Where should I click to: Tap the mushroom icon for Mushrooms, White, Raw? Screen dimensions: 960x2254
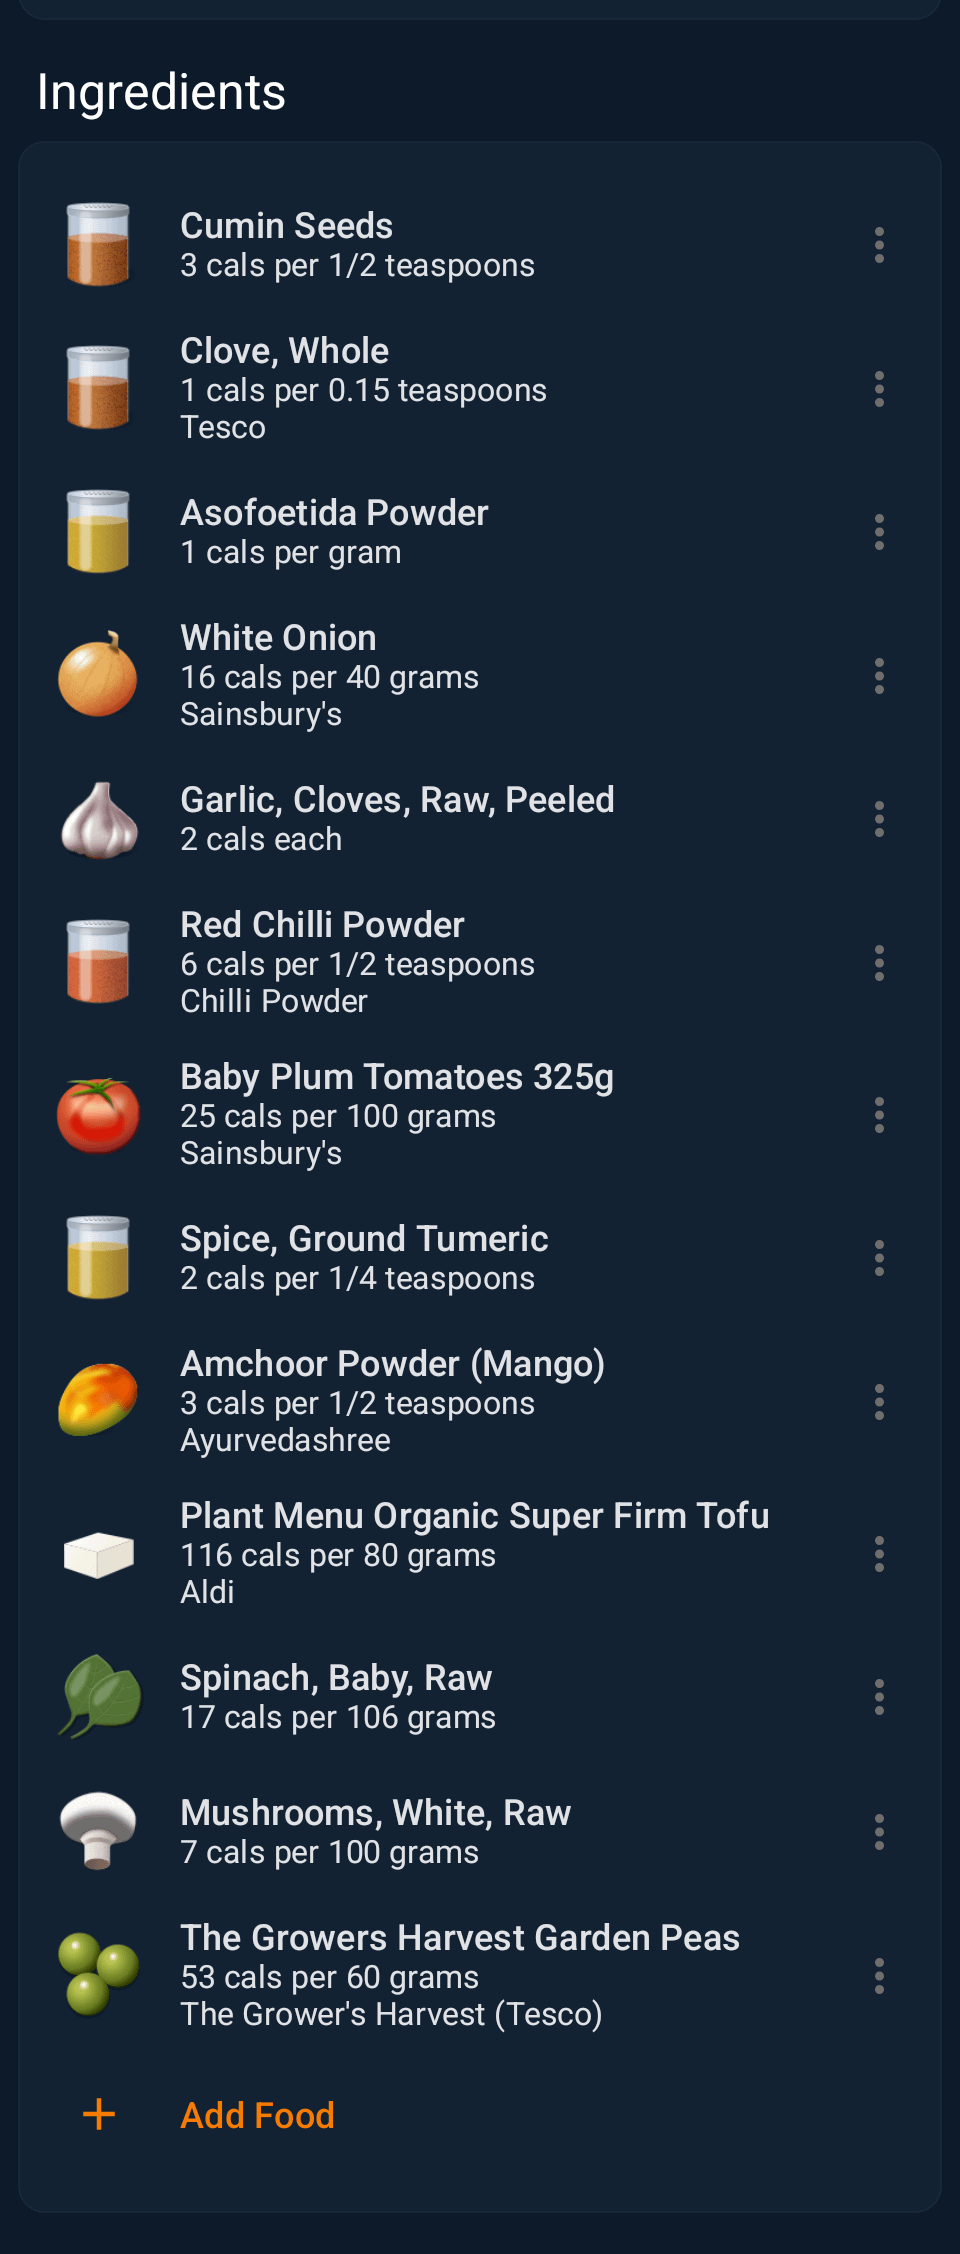98,1830
